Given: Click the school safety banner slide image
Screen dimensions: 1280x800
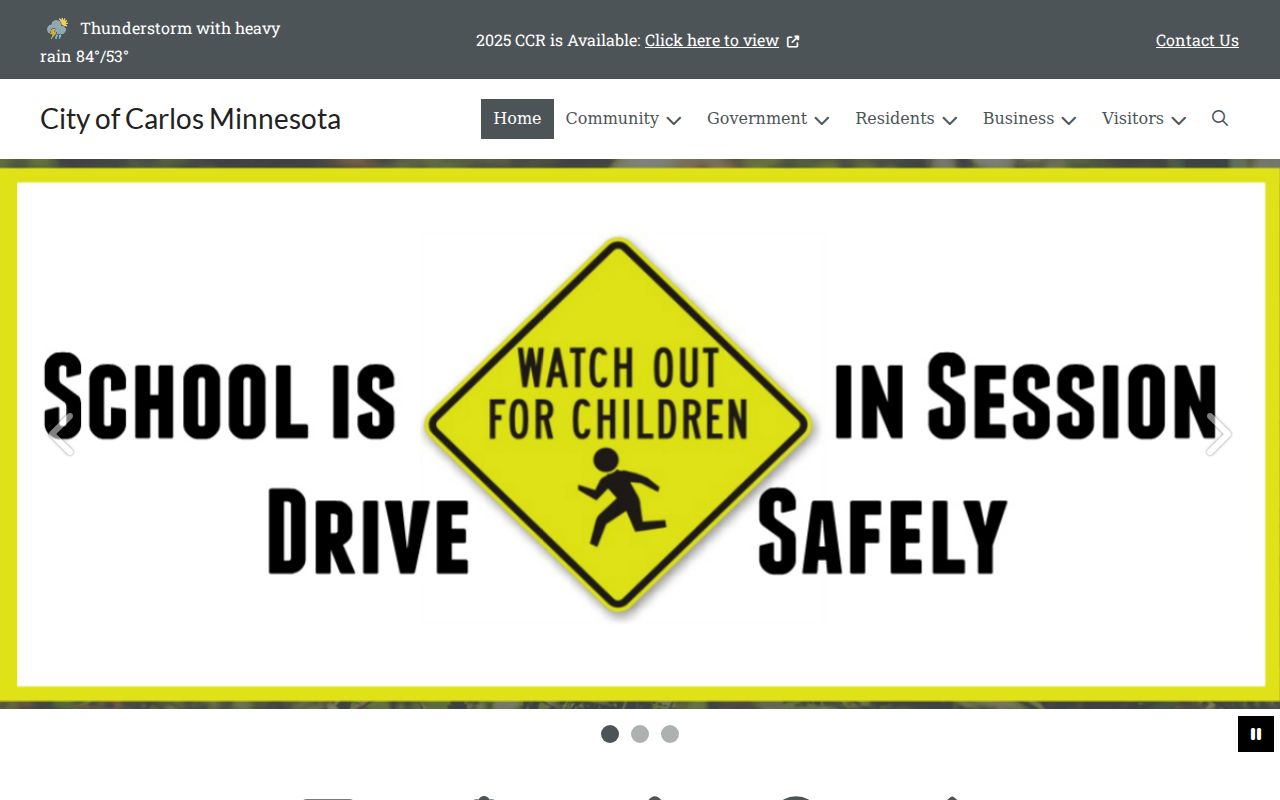Looking at the screenshot, I should 640,434.
